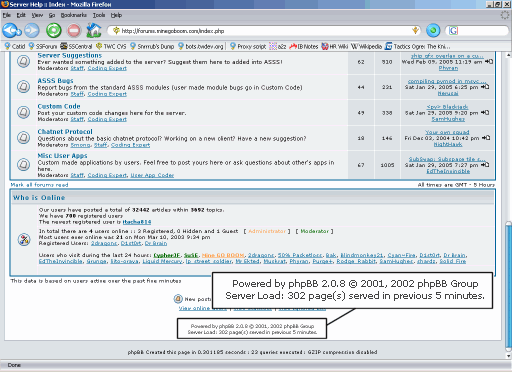The image size is (512, 372).
Task: Open the Smong moderator link
Action: tap(80, 145)
